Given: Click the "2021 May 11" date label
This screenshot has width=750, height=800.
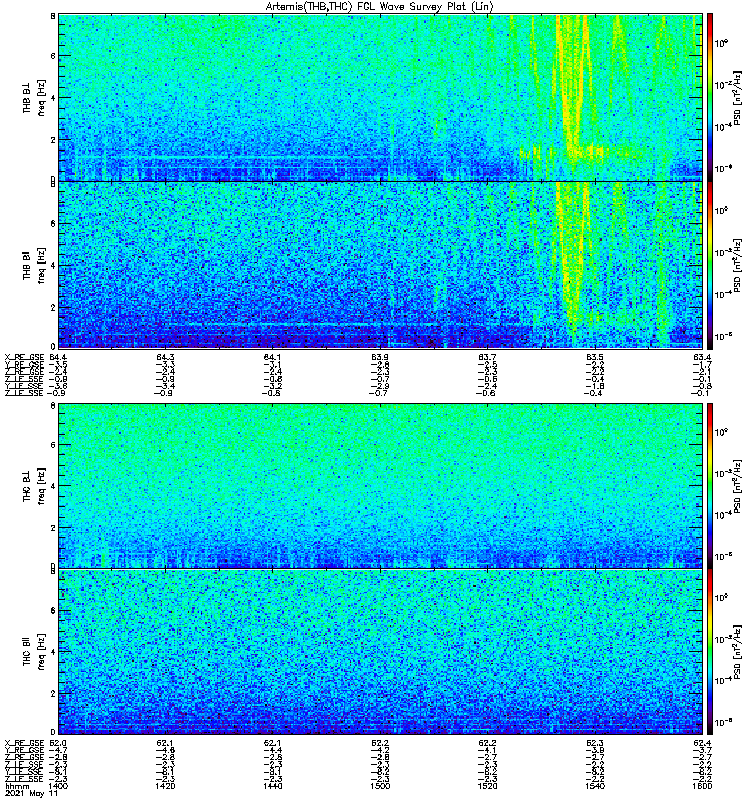Looking at the screenshot, I should (x=31, y=794).
